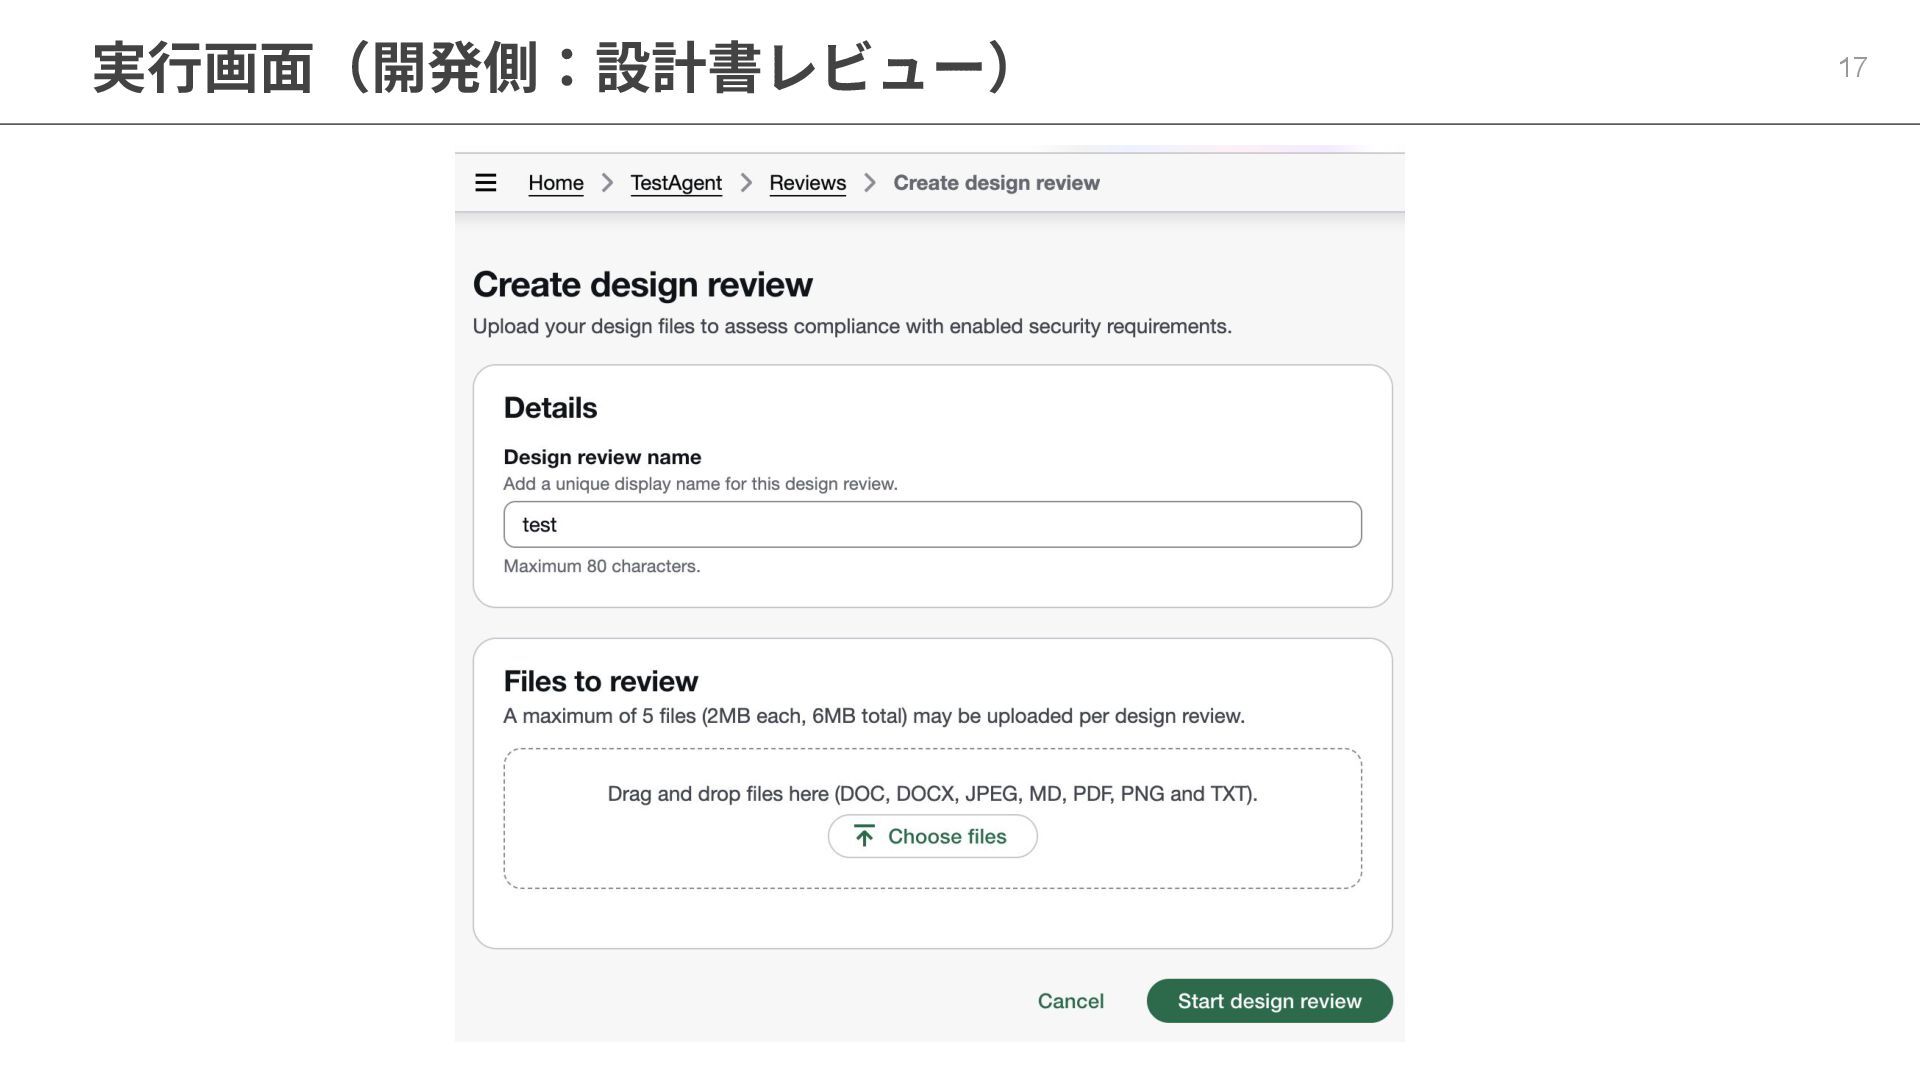Click the current Create design review breadcrumb
Viewport: 1920px width, 1080px height.
[996, 183]
